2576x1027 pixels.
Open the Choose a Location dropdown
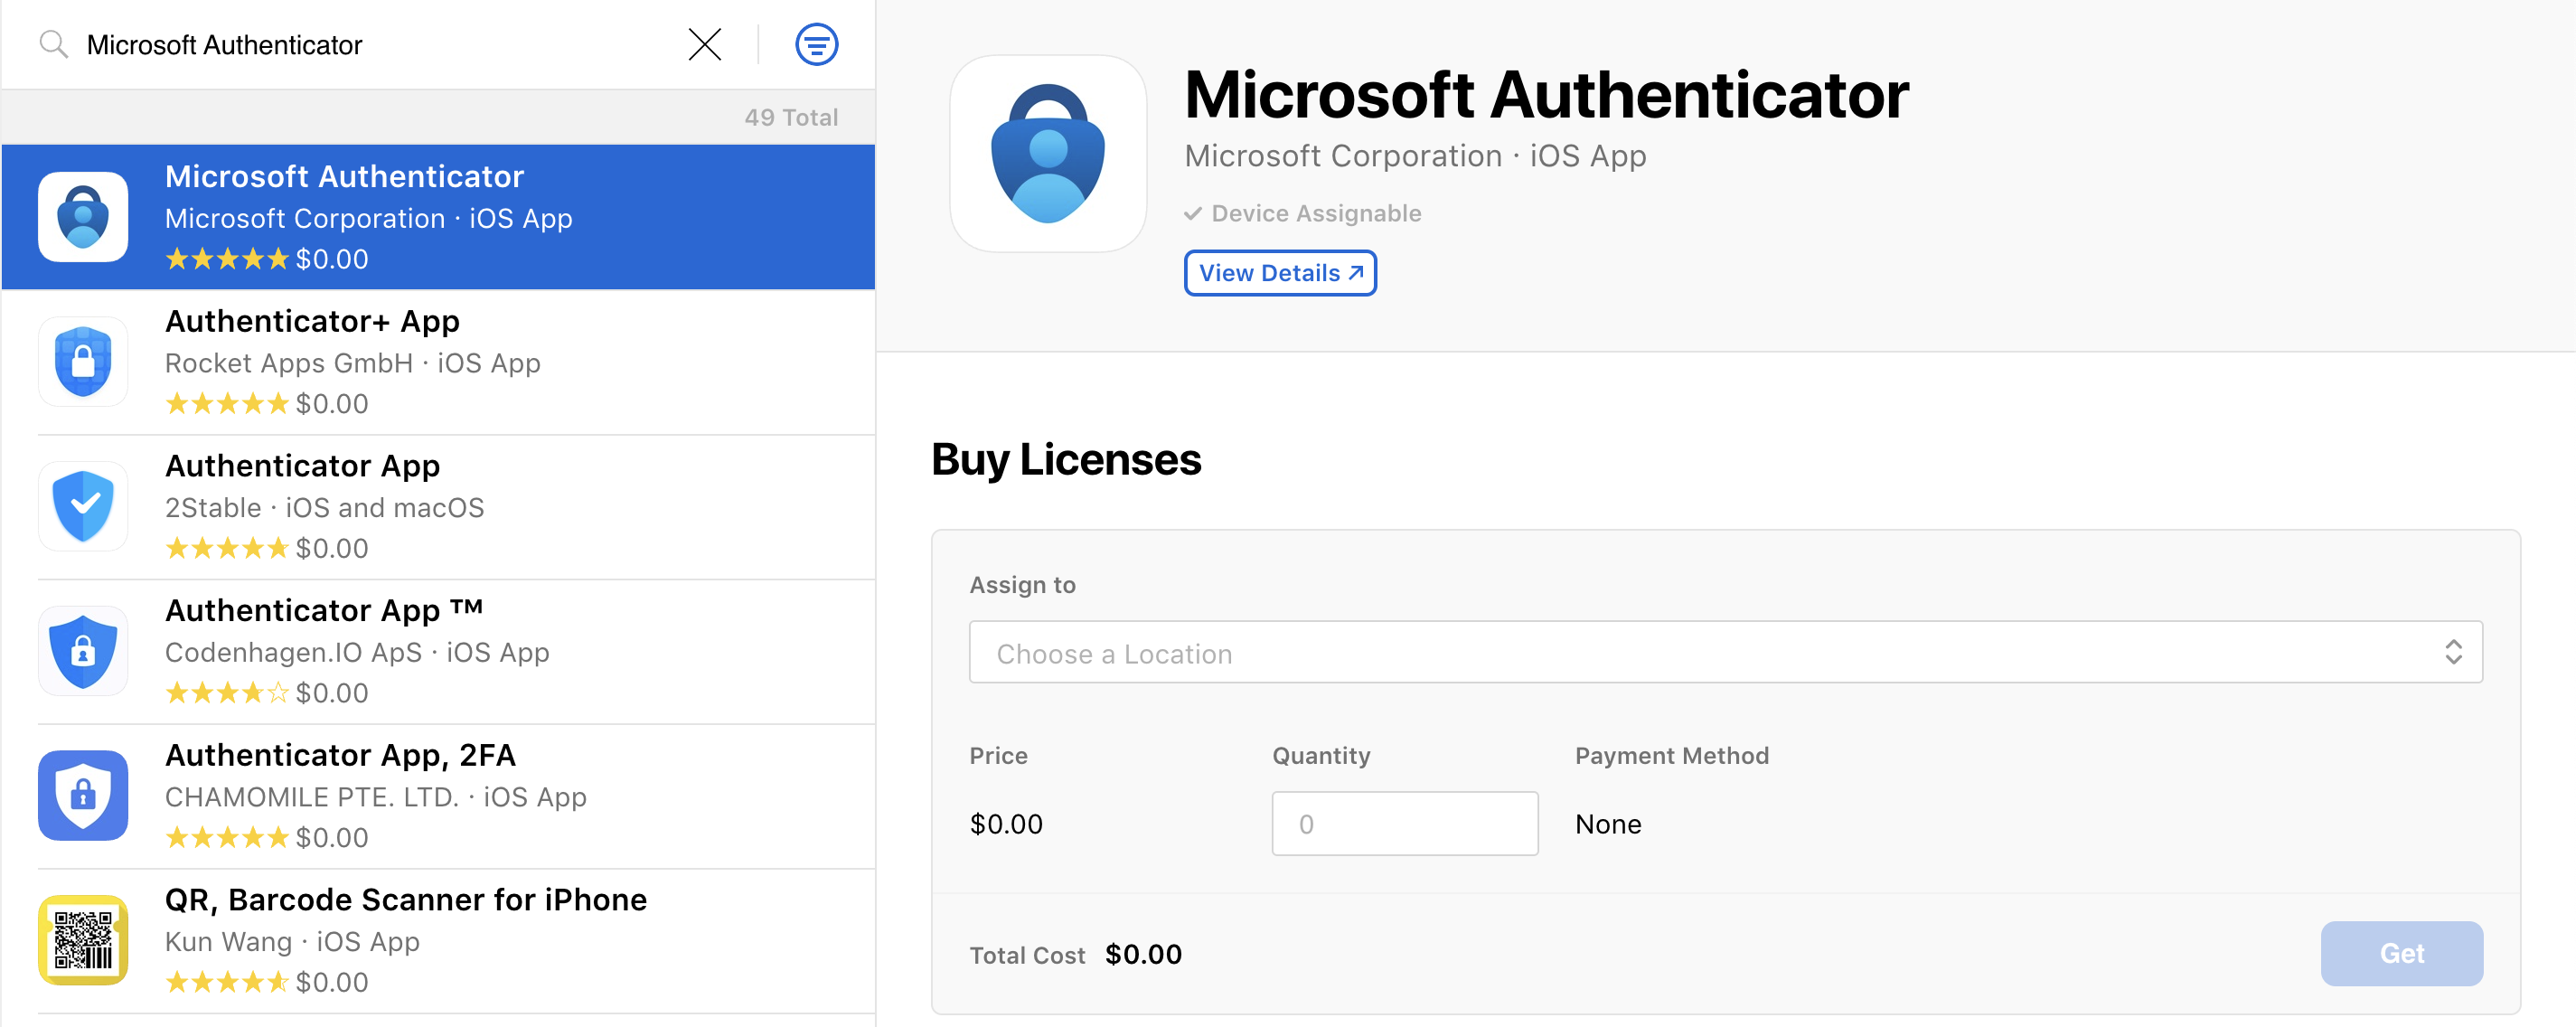pos(1726,653)
